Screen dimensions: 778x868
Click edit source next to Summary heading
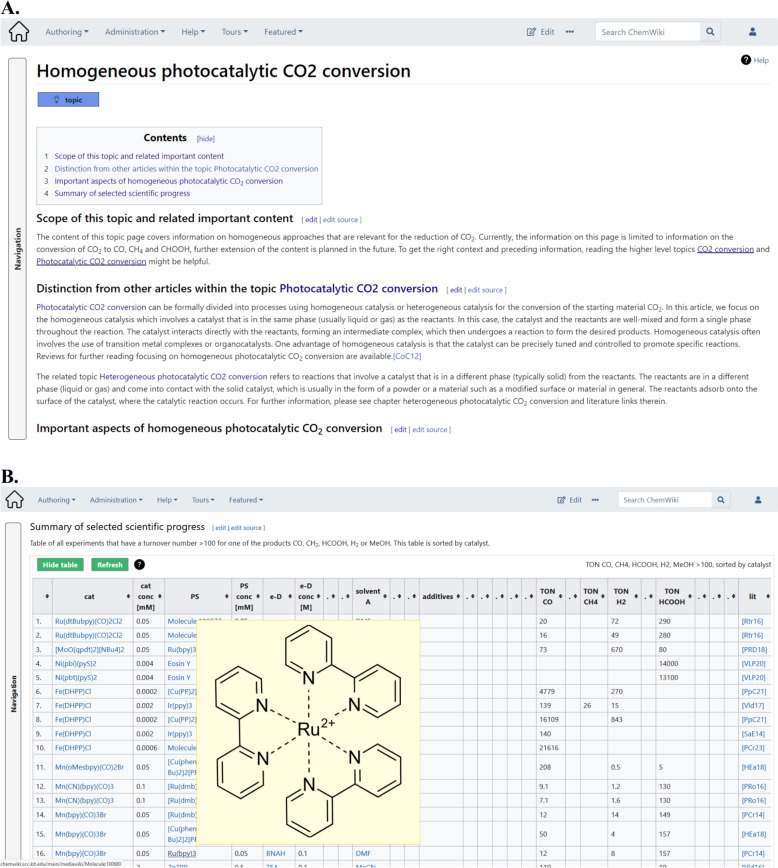246,528
